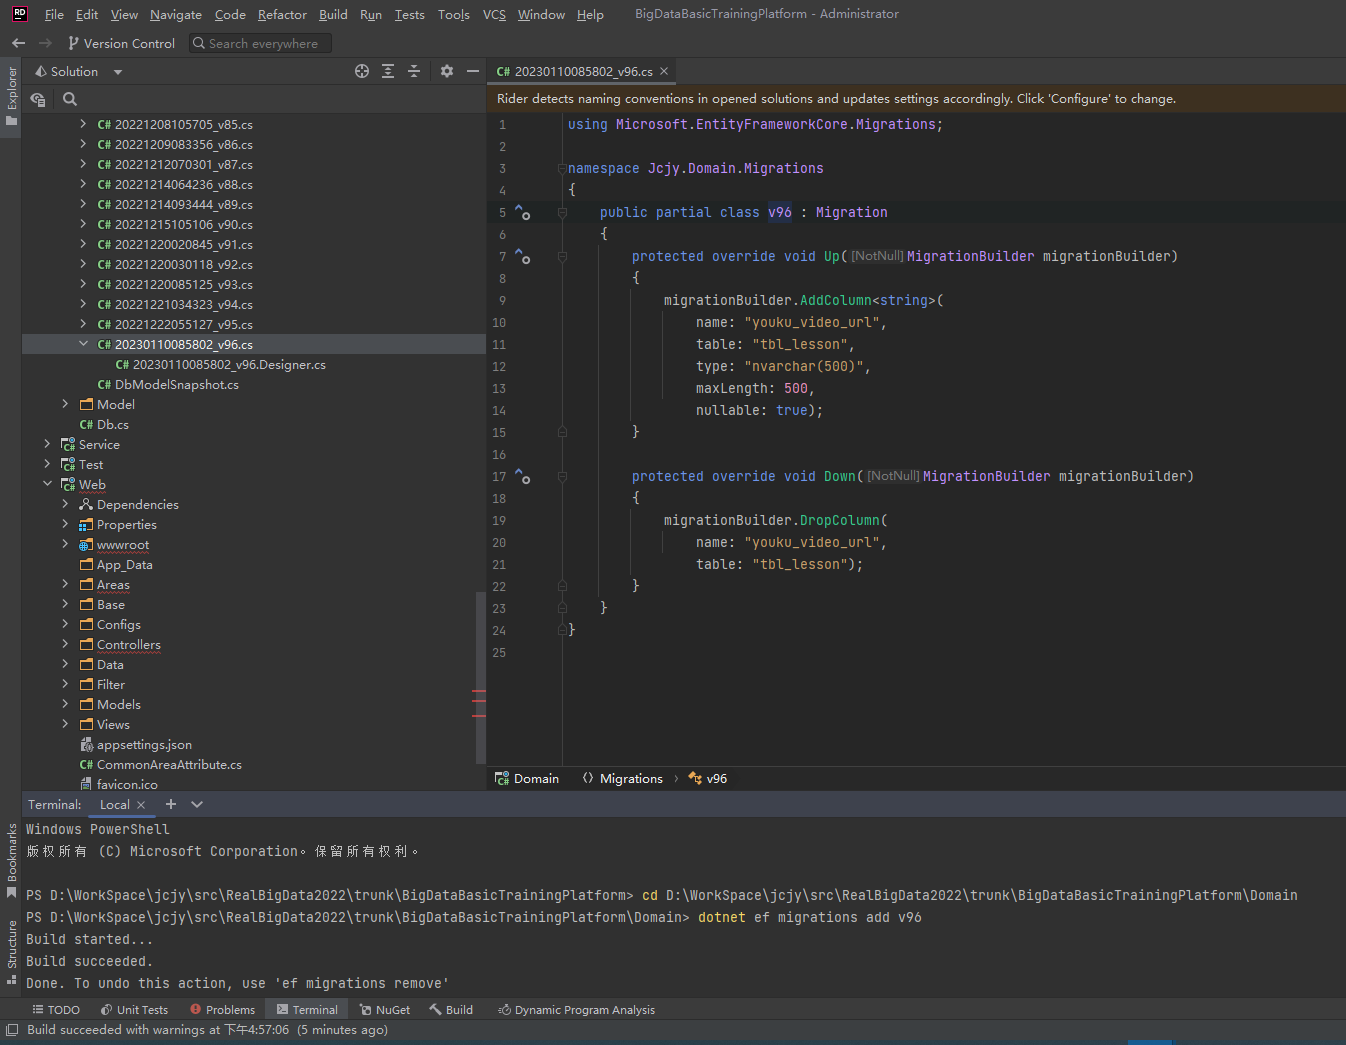
Task: Collapse the Web project node
Action: click(x=47, y=484)
